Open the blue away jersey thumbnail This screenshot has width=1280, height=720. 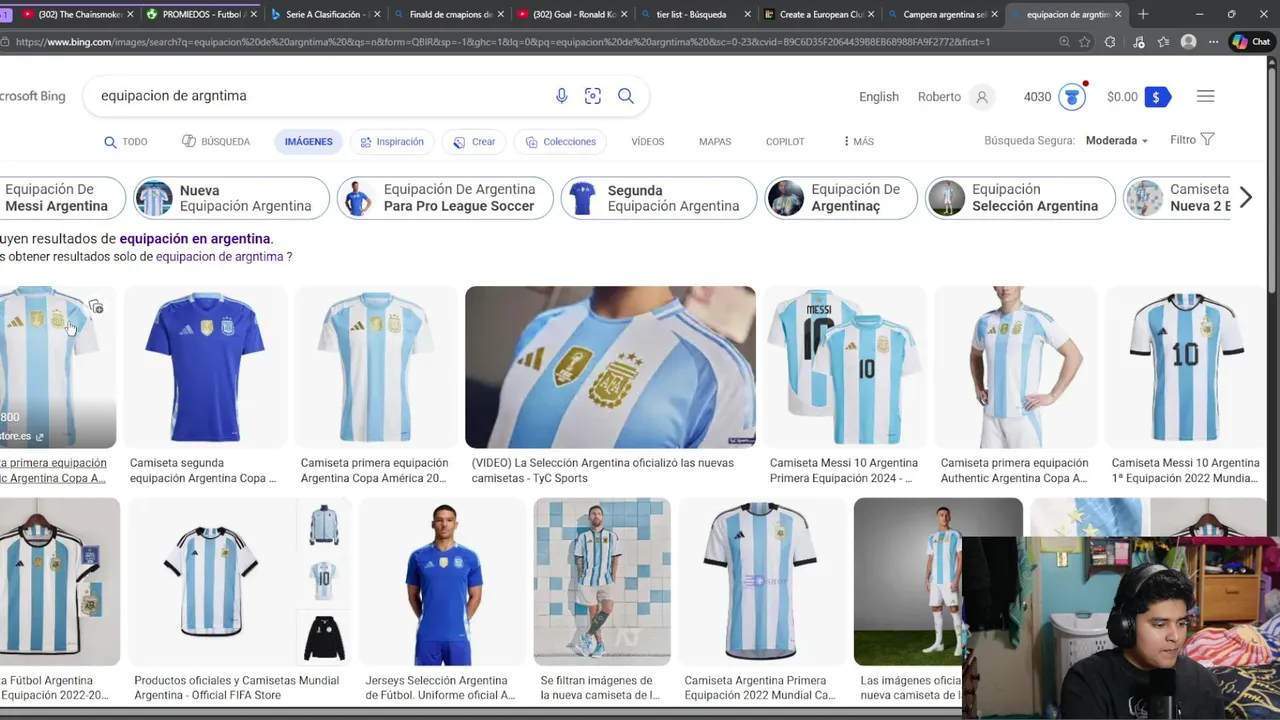(206, 367)
